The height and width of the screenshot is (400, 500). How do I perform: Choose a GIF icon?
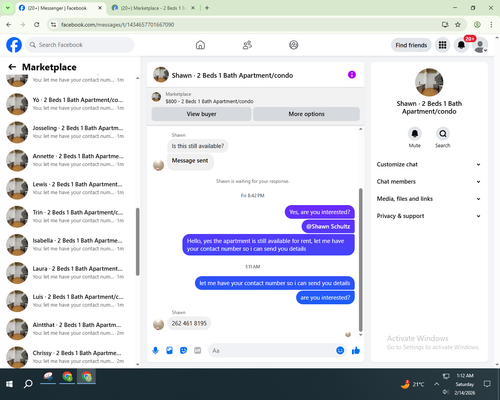[x=198, y=350]
